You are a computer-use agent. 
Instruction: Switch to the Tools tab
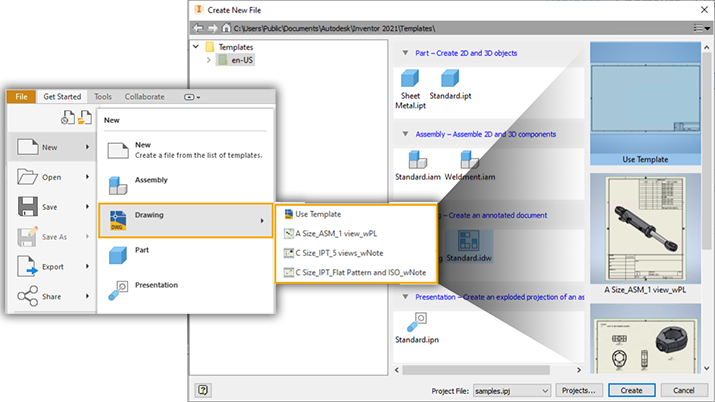pos(103,97)
